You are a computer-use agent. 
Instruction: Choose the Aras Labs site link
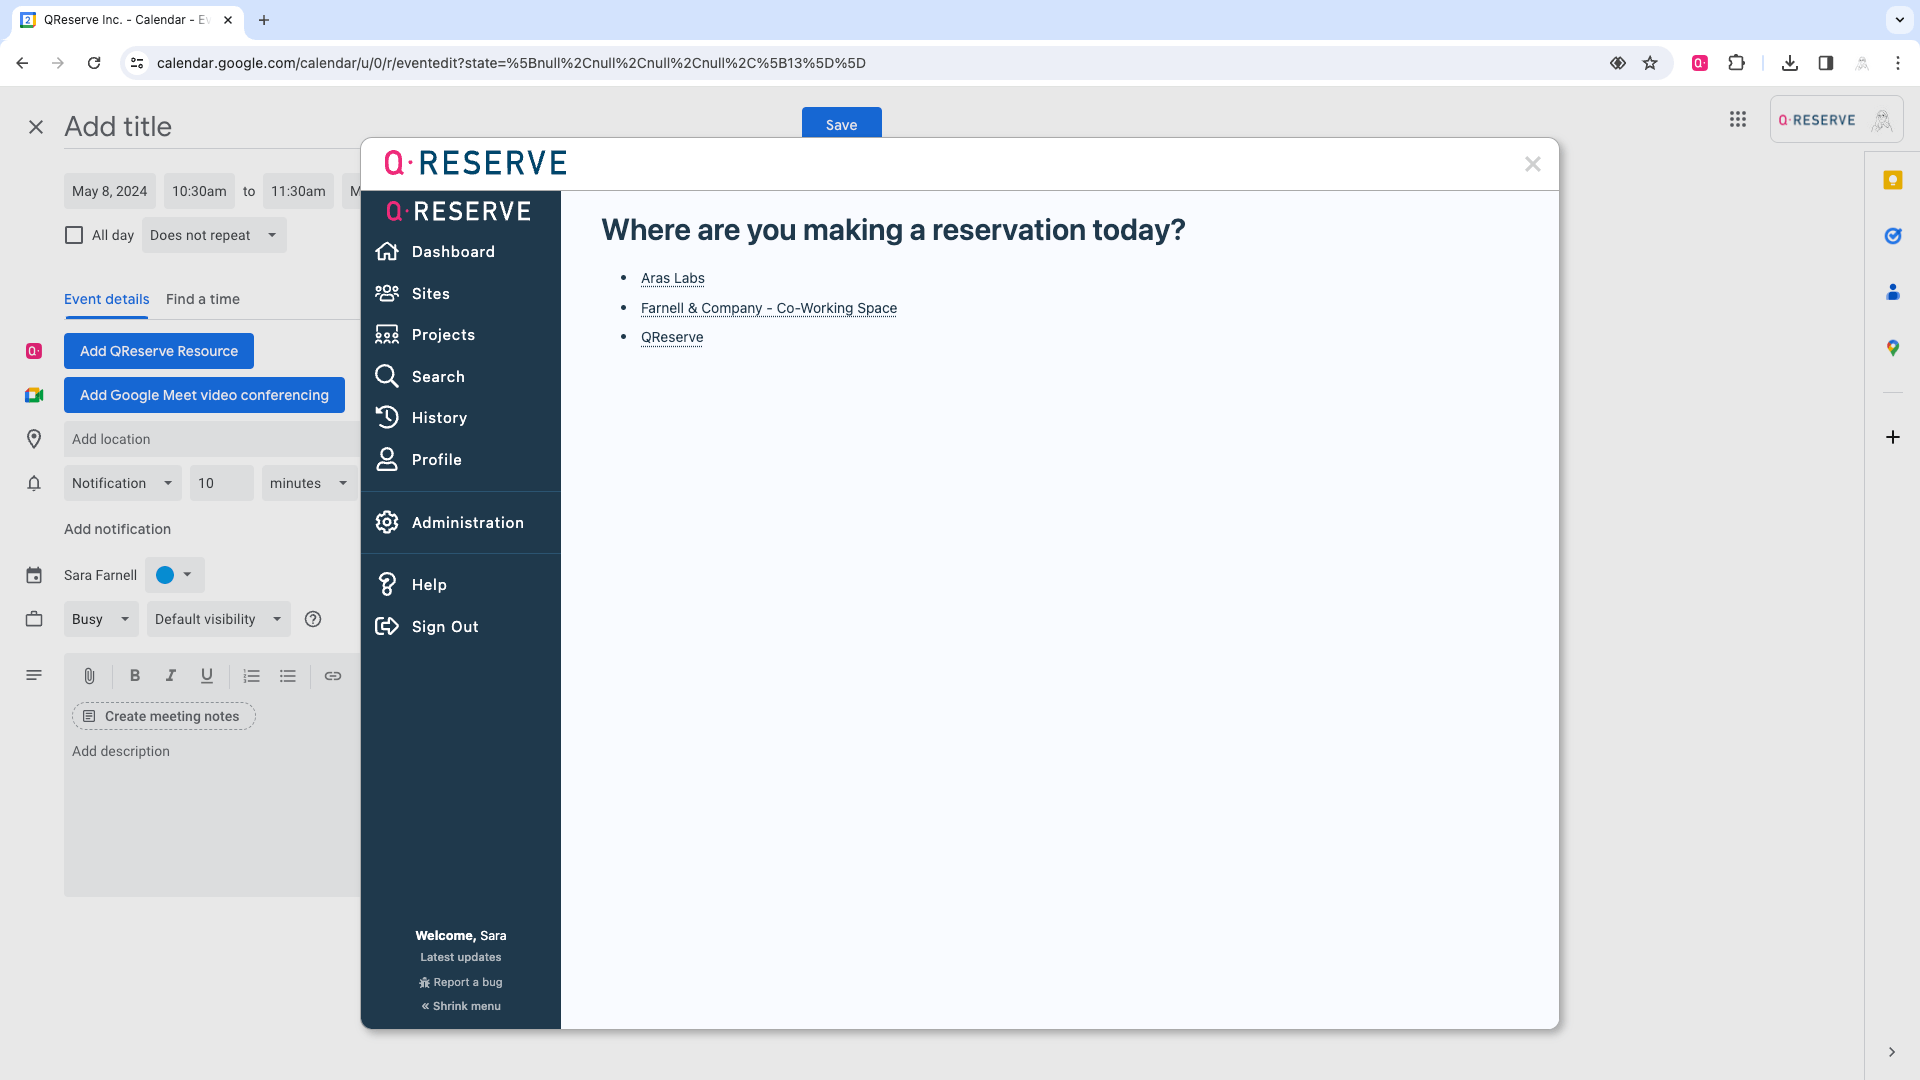[x=672, y=279]
